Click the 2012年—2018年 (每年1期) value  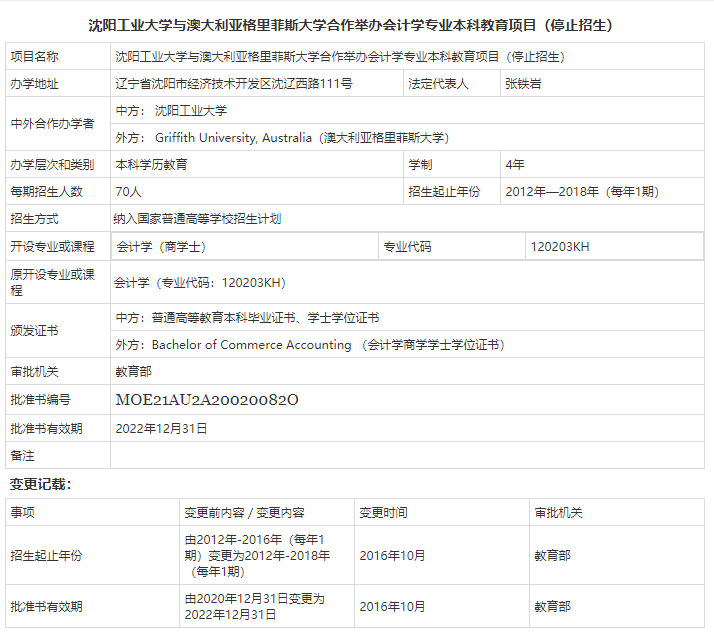tap(582, 191)
